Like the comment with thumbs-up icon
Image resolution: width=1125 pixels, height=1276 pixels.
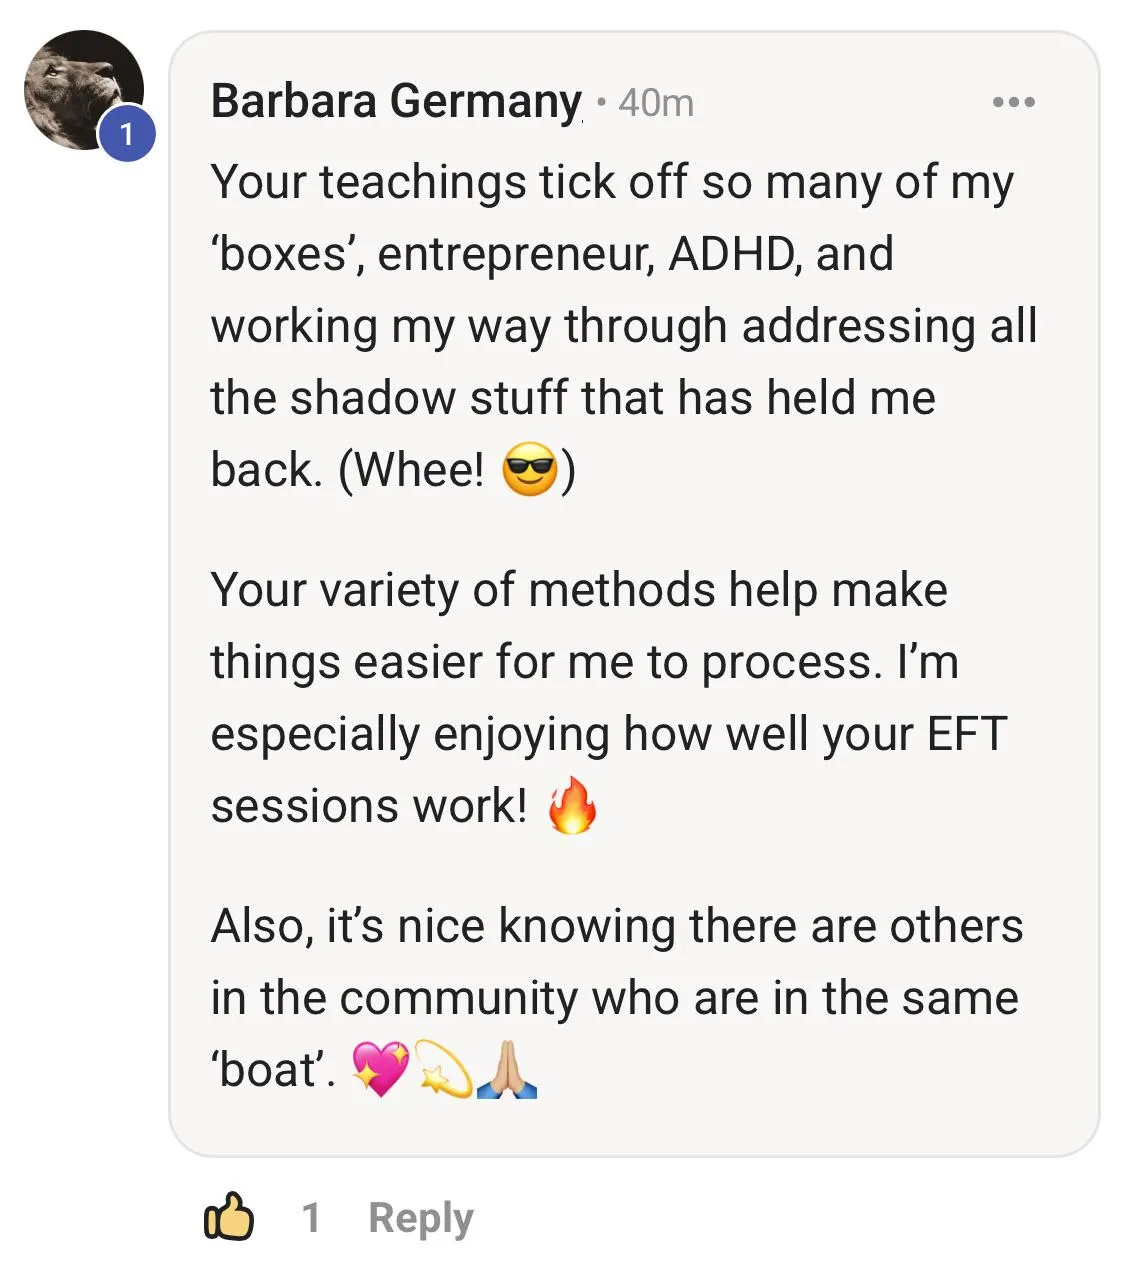click(x=229, y=1217)
